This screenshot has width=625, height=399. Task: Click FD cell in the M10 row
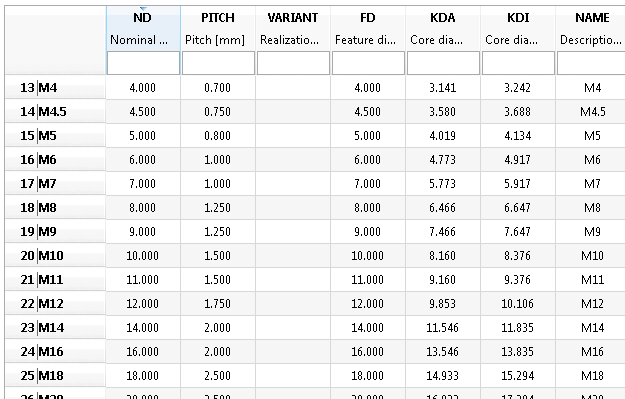(x=368, y=256)
